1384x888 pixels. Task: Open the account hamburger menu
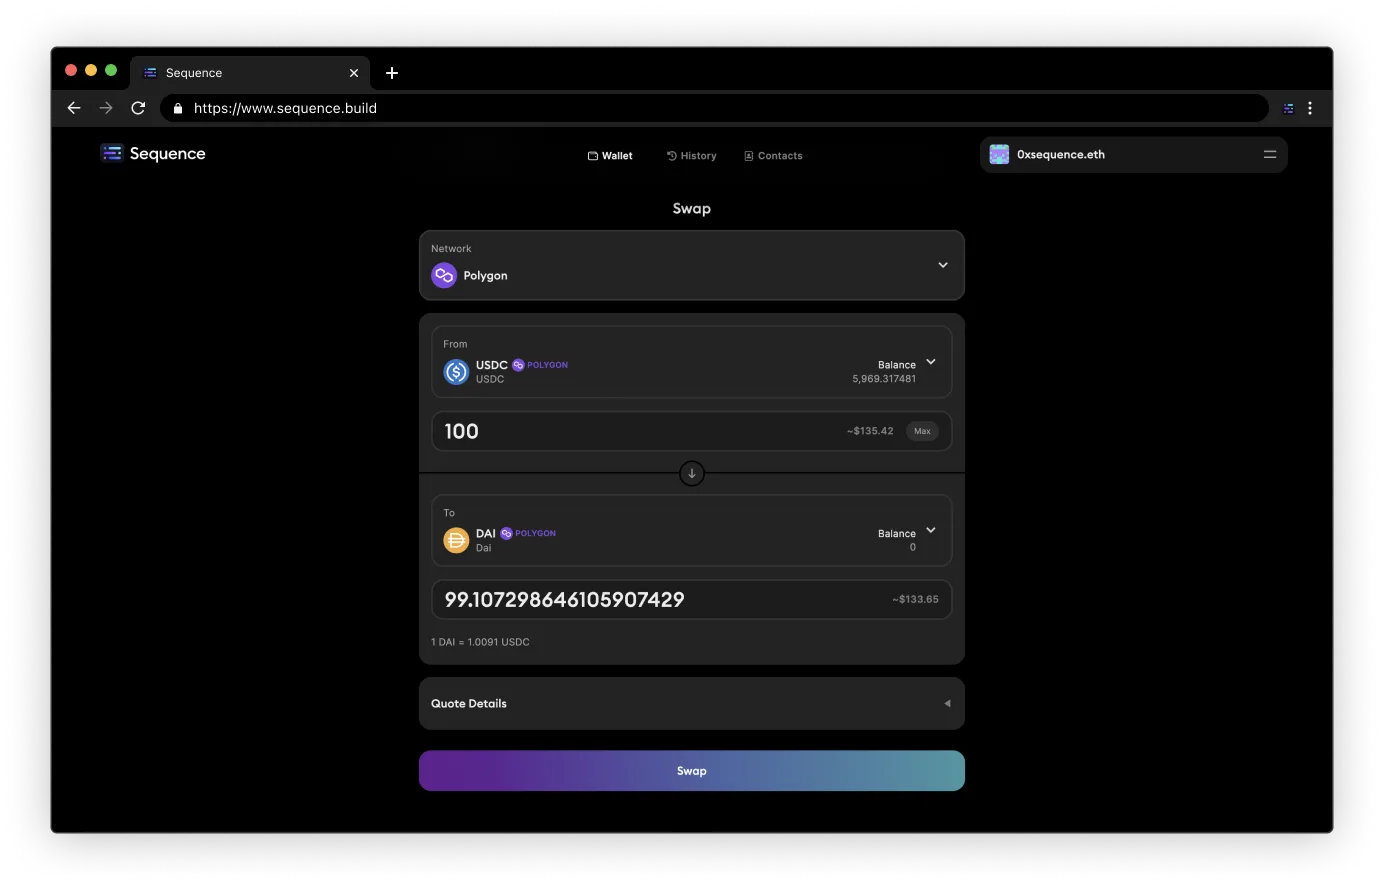[1270, 155]
